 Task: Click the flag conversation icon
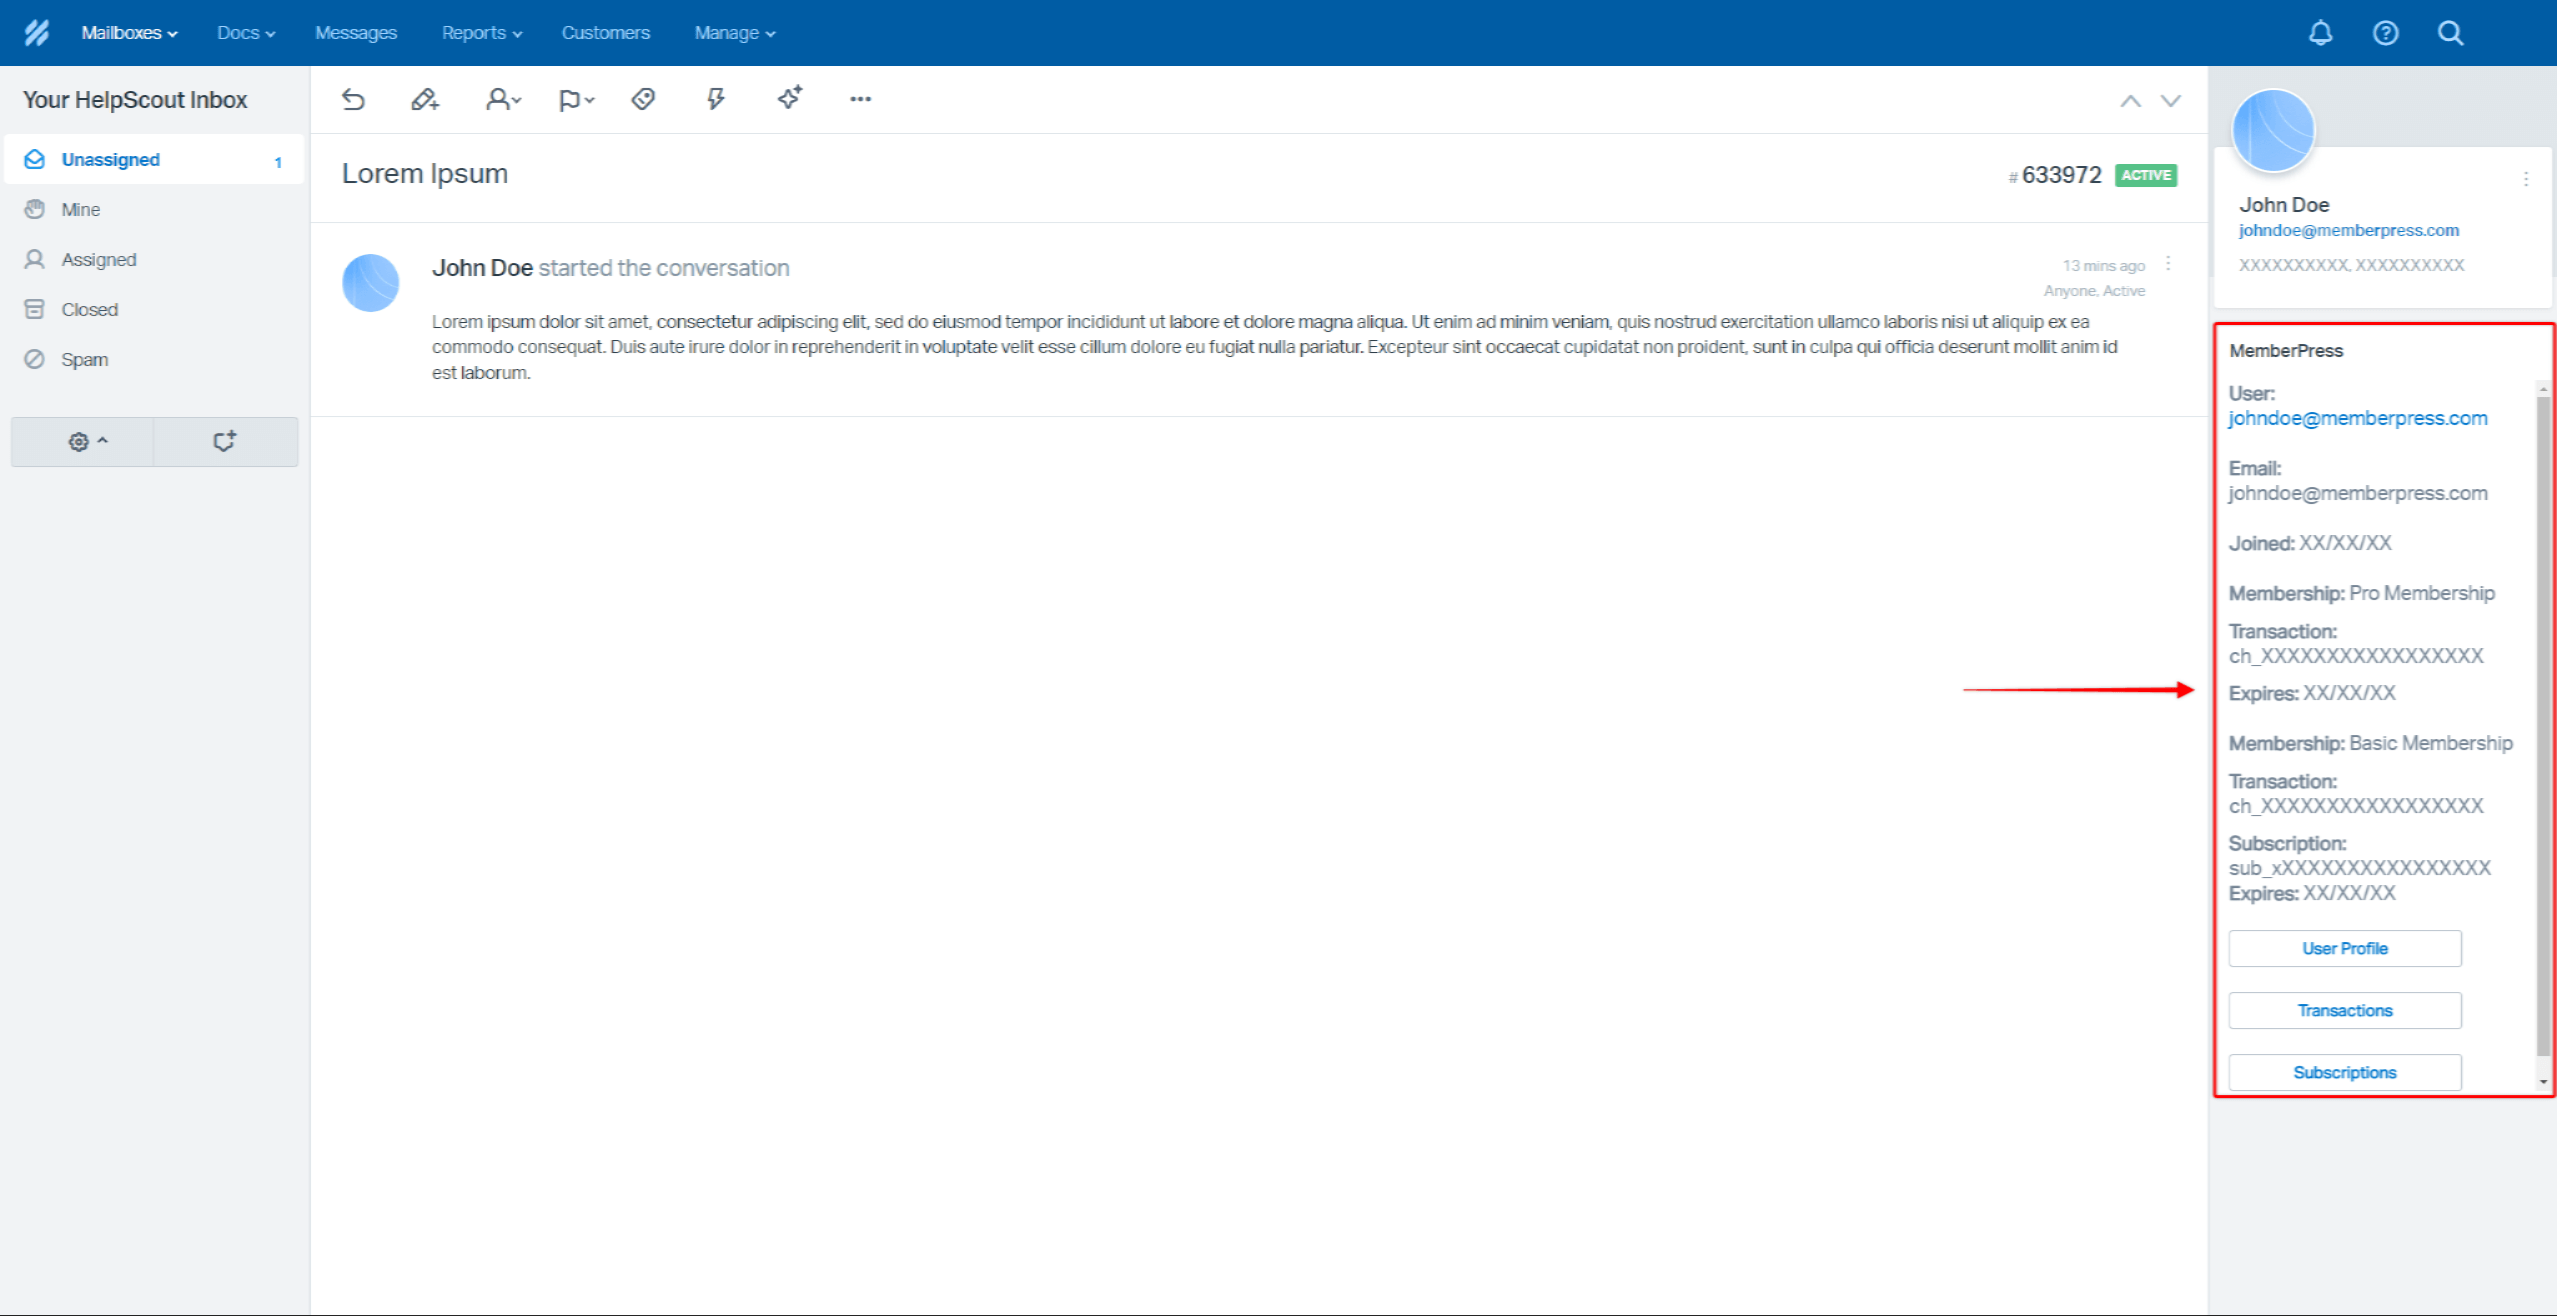pyautogui.click(x=574, y=99)
